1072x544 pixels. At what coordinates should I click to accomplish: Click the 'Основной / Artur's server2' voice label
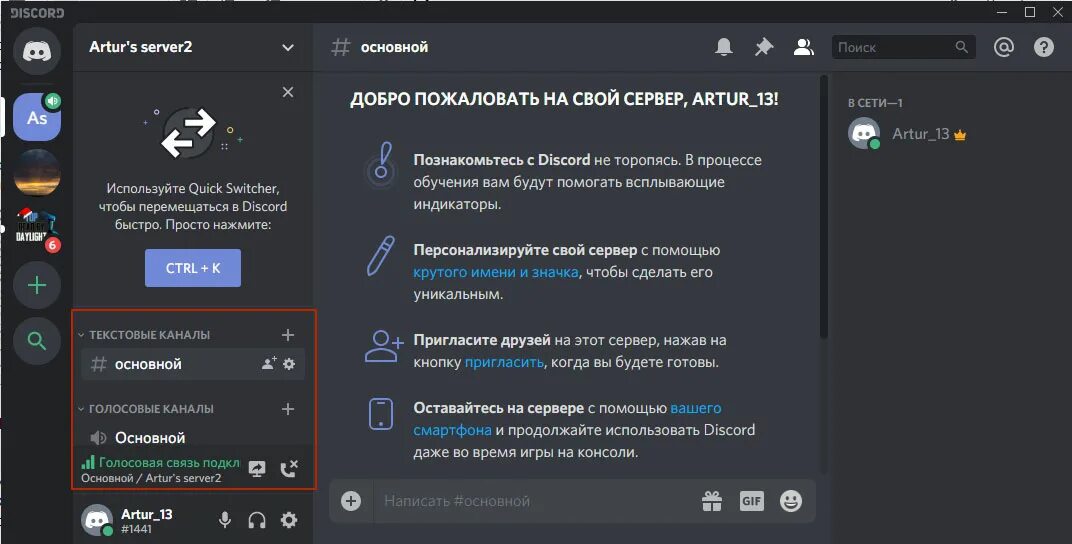tap(151, 478)
